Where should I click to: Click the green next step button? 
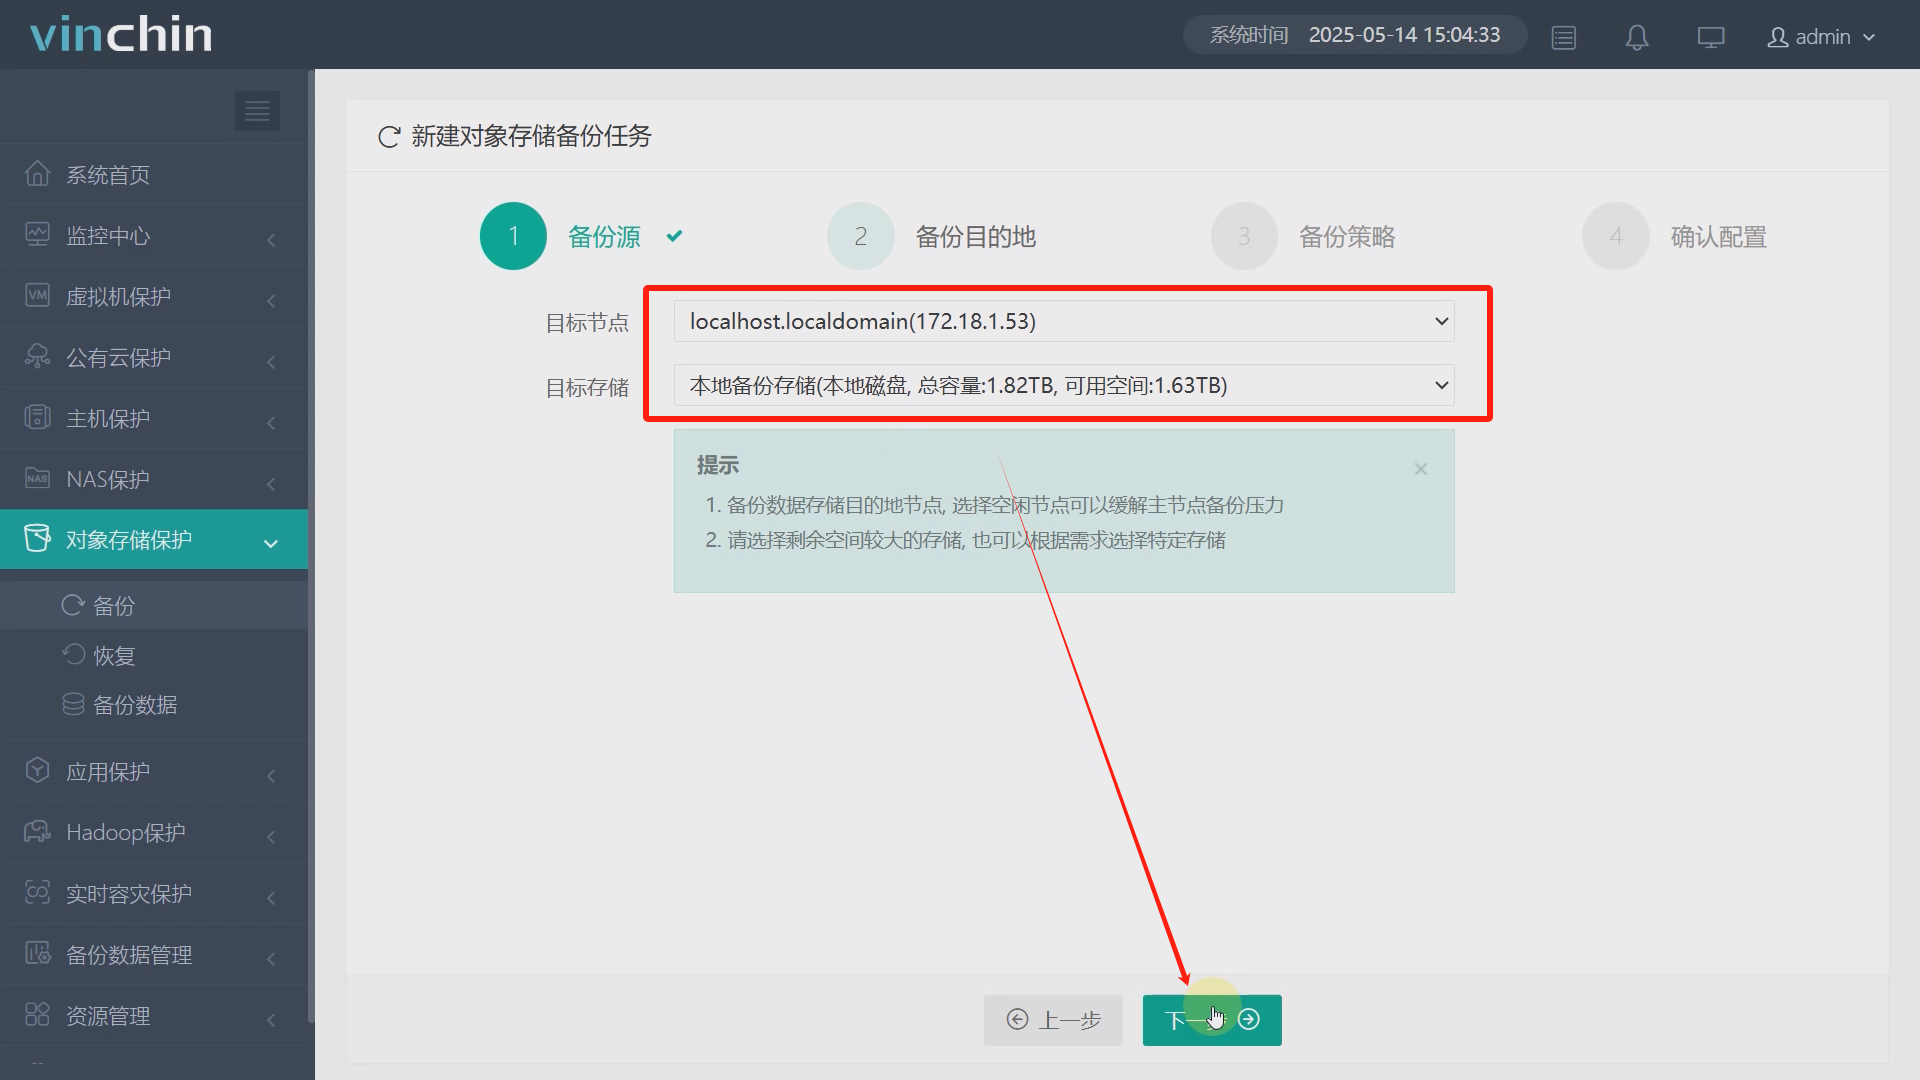(x=1211, y=1019)
